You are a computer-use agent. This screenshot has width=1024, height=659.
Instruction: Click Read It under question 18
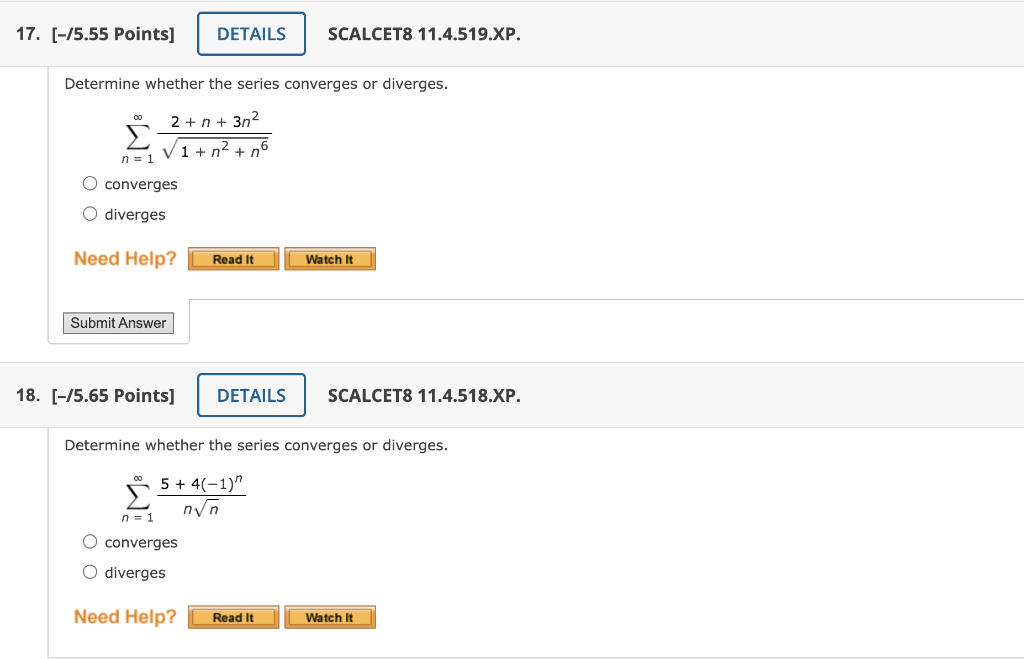(x=233, y=617)
